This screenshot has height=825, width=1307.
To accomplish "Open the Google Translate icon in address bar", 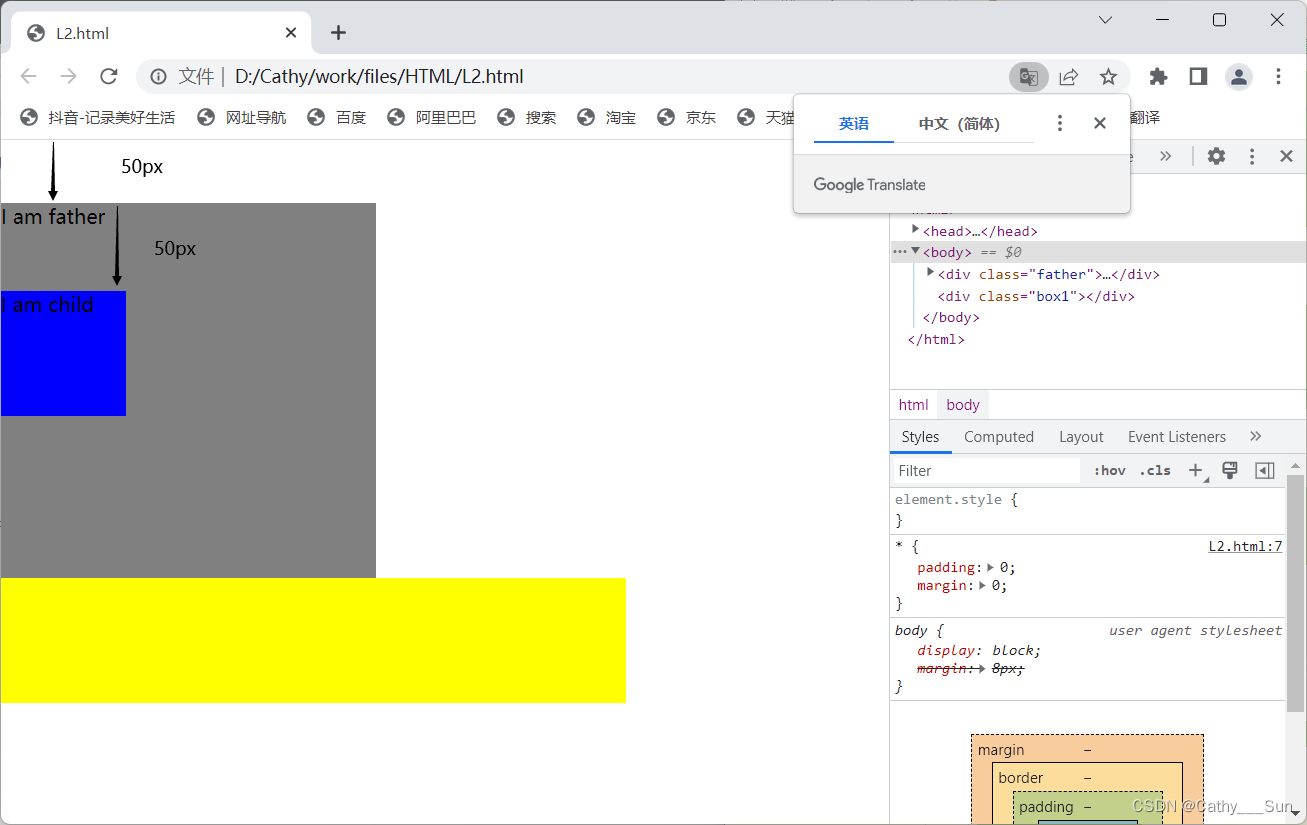I will 1028,77.
